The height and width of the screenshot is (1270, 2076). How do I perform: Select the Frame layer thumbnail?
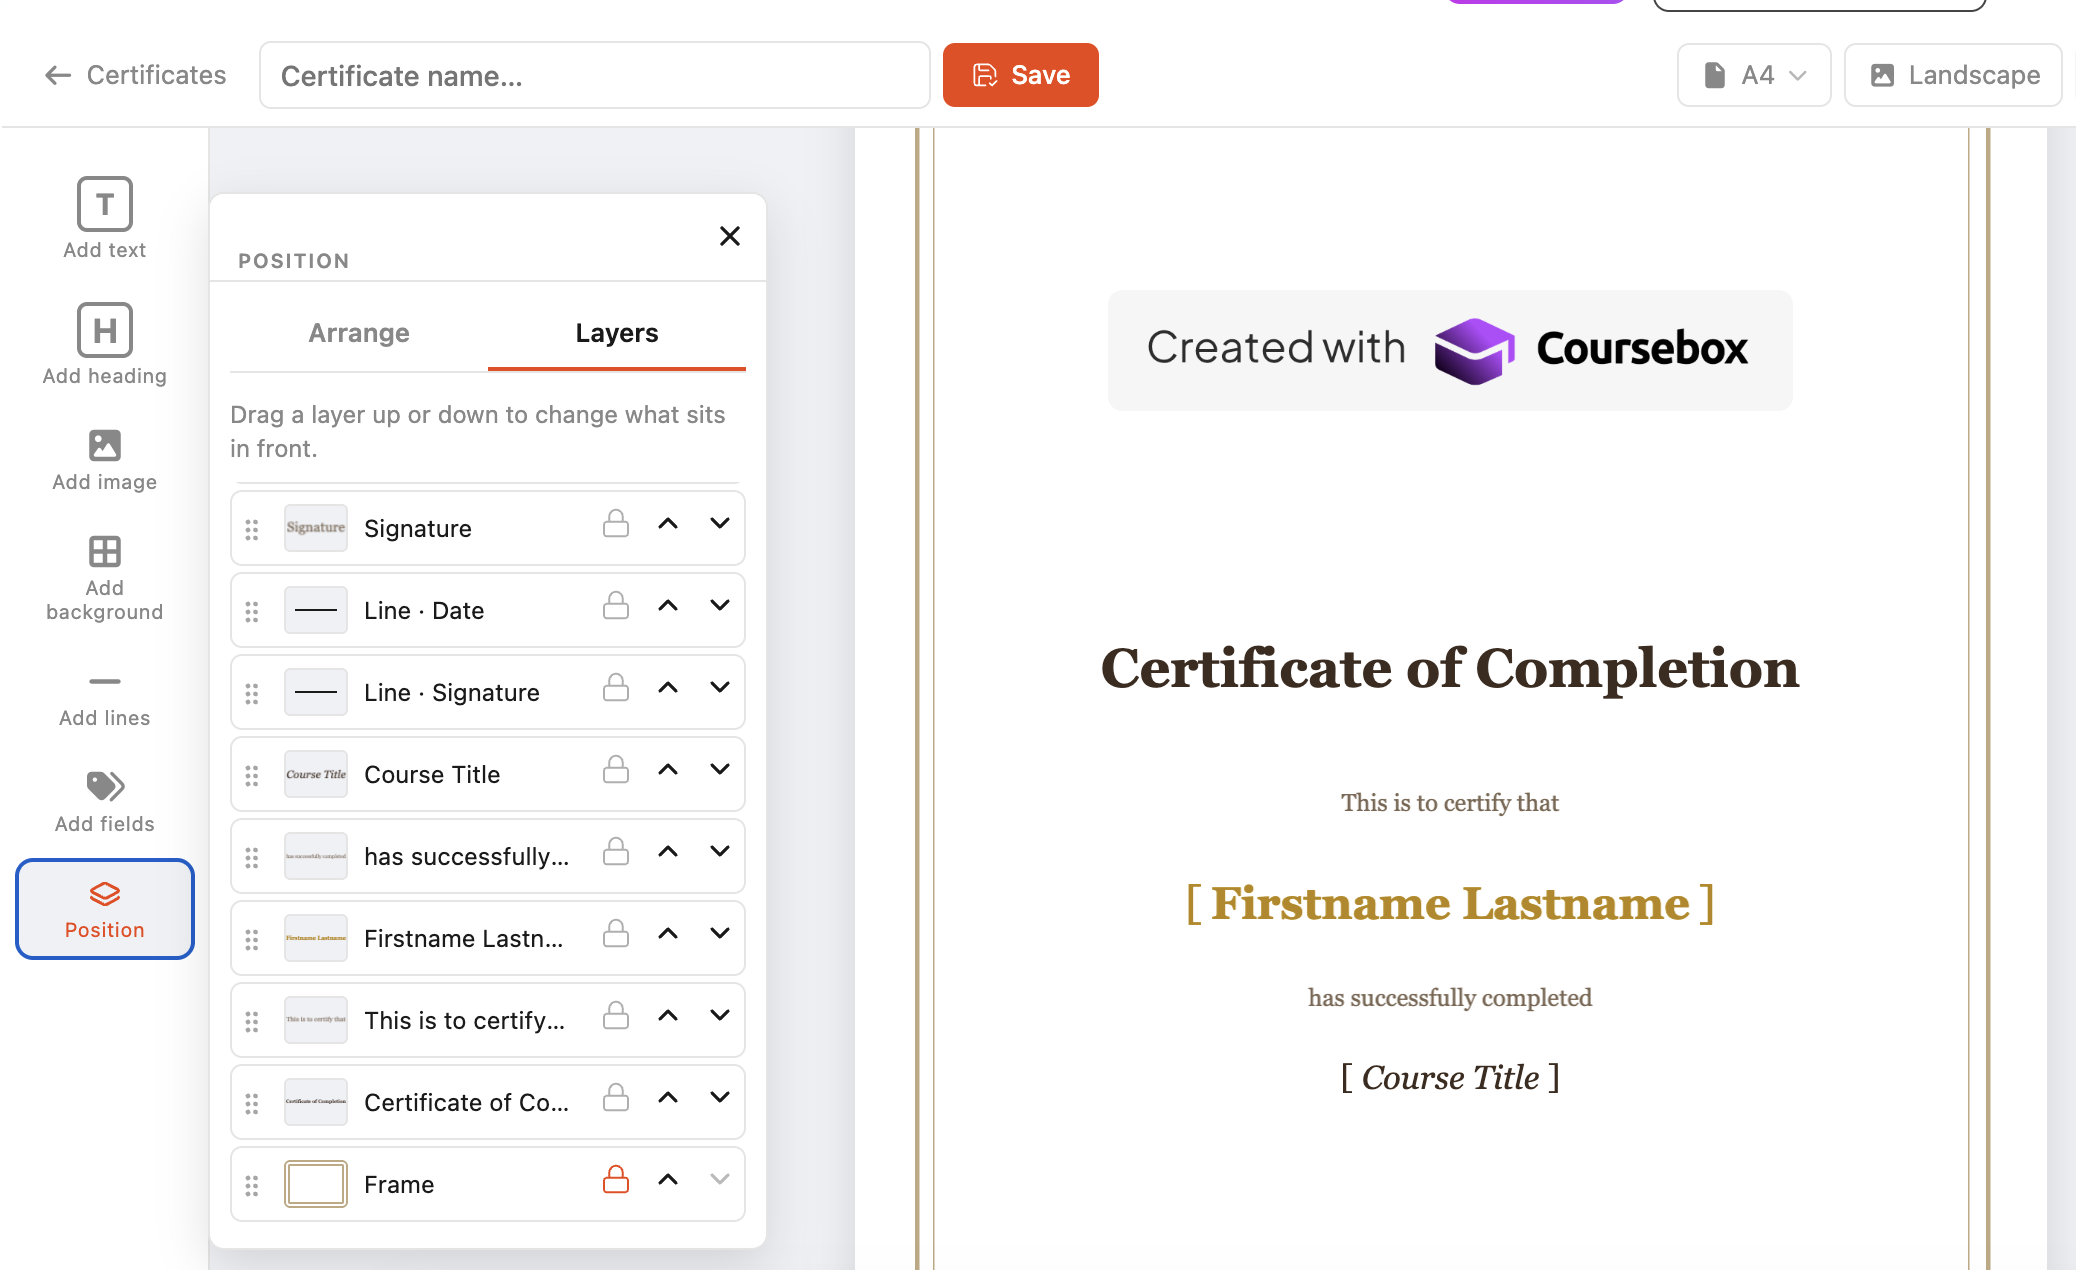pos(316,1184)
